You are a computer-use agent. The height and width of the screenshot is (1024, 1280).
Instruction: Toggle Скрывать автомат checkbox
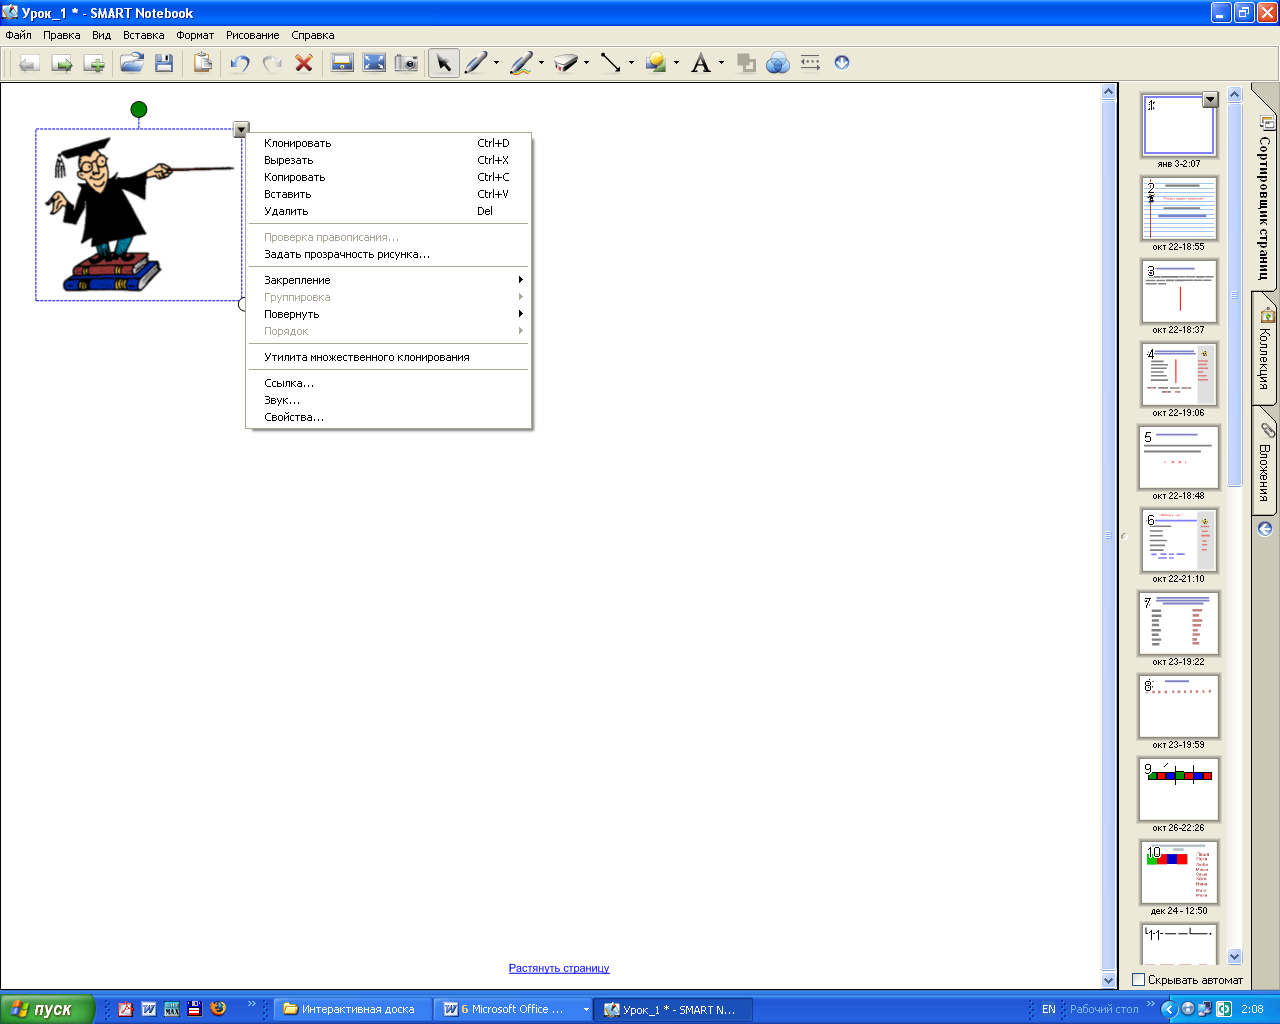coord(1138,980)
